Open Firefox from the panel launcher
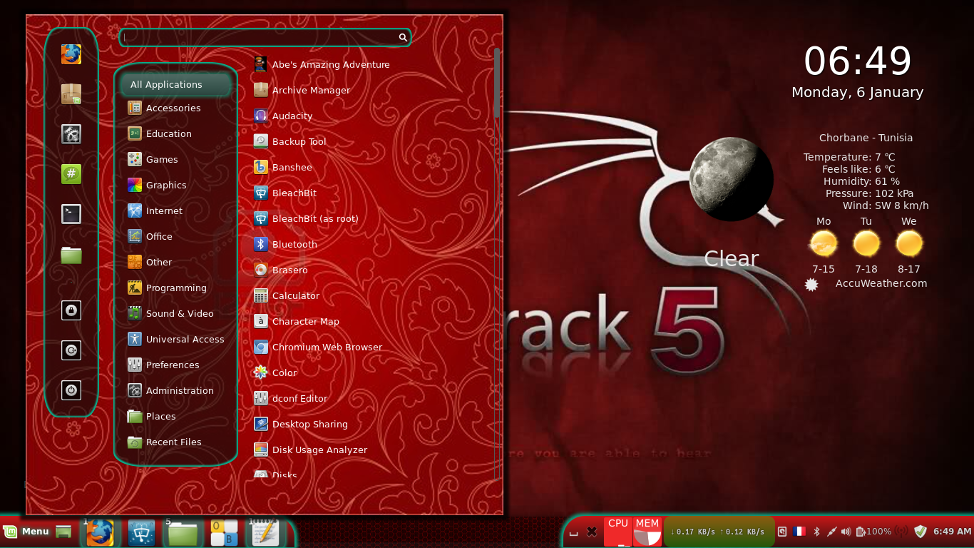Viewport: 974px width, 548px height. (x=100, y=532)
